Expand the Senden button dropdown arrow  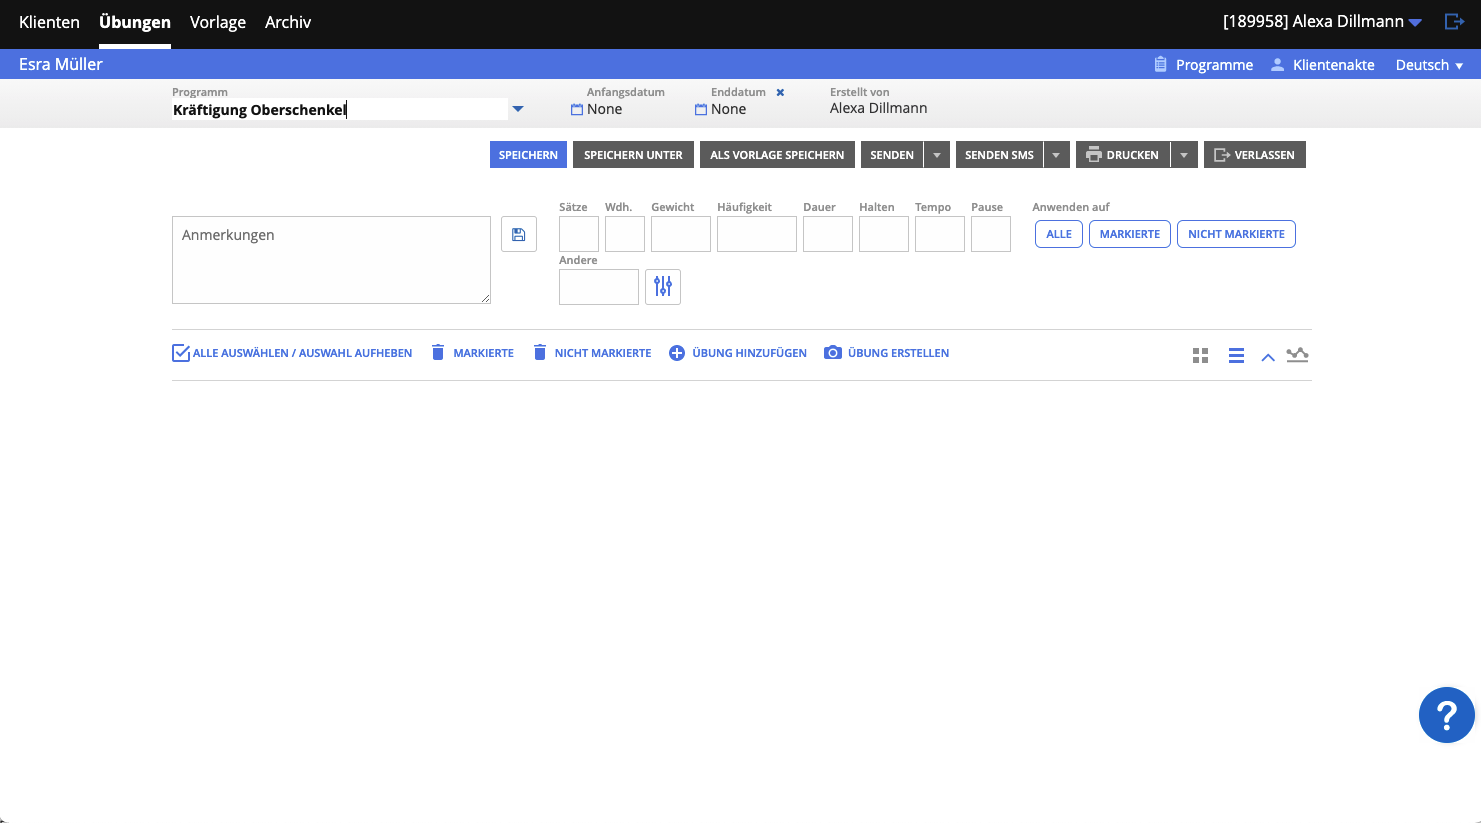pyautogui.click(x=936, y=154)
